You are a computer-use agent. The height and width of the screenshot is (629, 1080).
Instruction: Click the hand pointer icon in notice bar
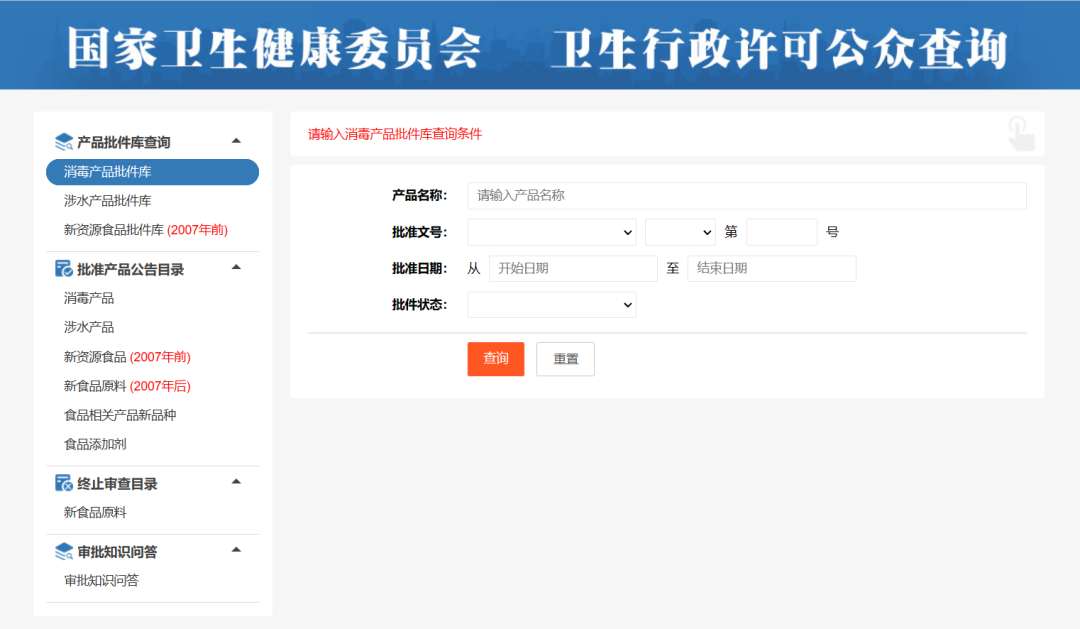1020,134
